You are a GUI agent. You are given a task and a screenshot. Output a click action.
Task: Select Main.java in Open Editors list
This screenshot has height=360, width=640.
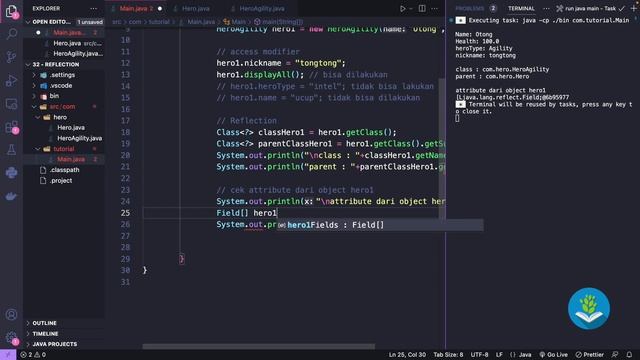[69, 33]
